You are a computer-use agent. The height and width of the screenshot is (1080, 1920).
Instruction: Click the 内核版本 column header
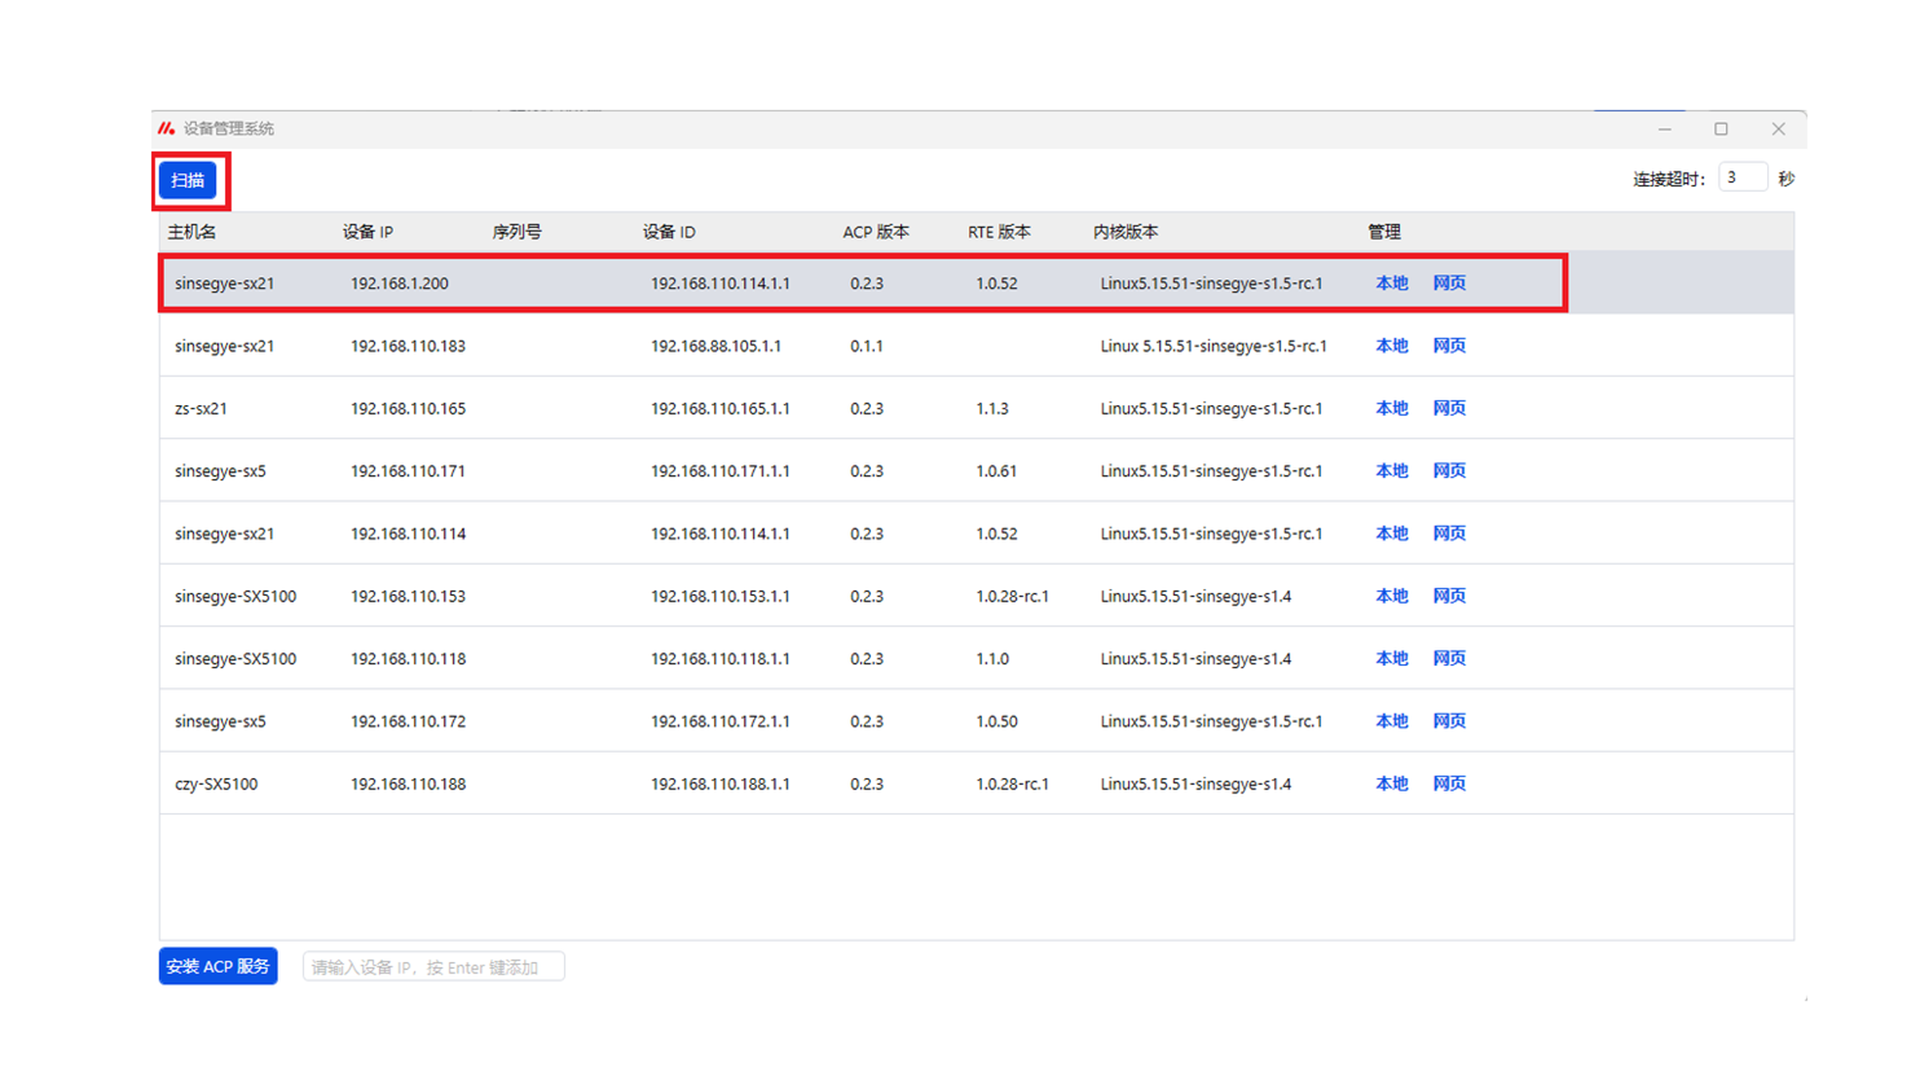1124,232
